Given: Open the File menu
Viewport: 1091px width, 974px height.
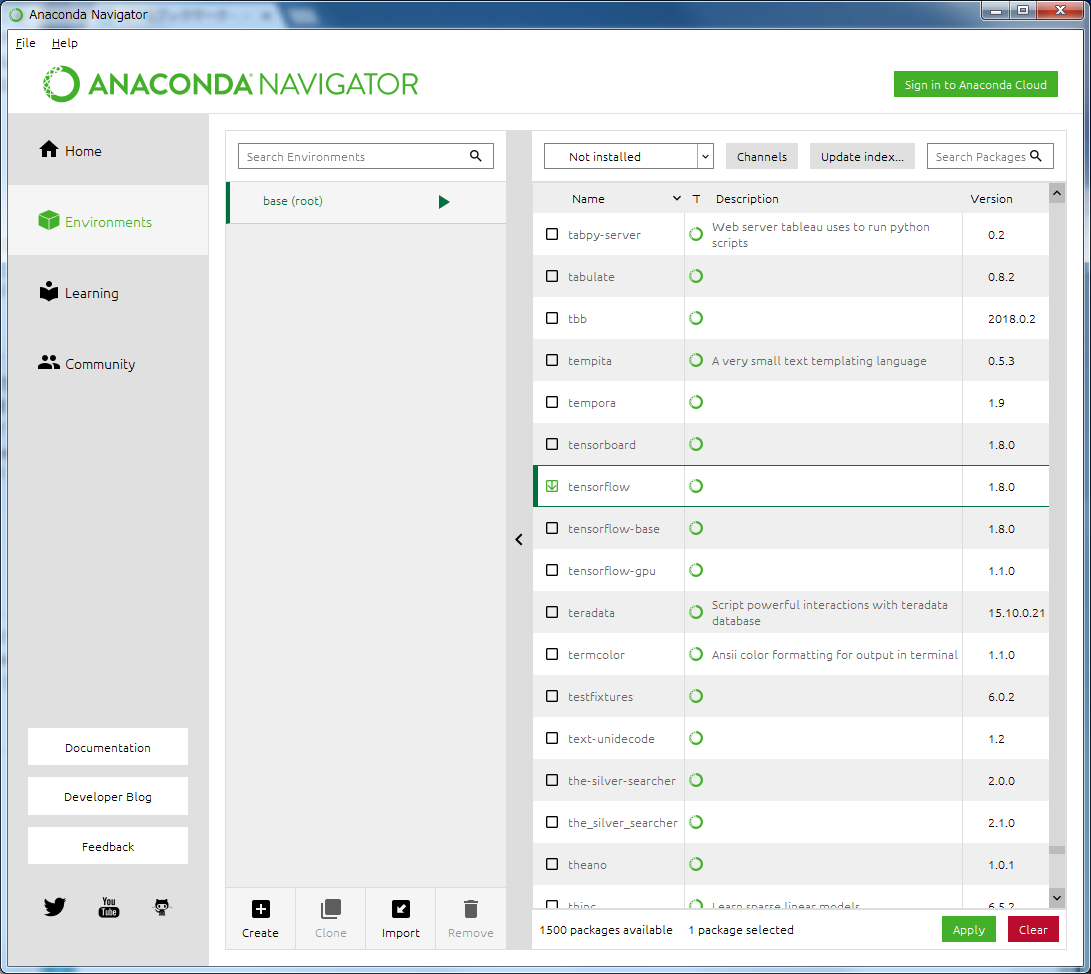Looking at the screenshot, I should click(25, 42).
